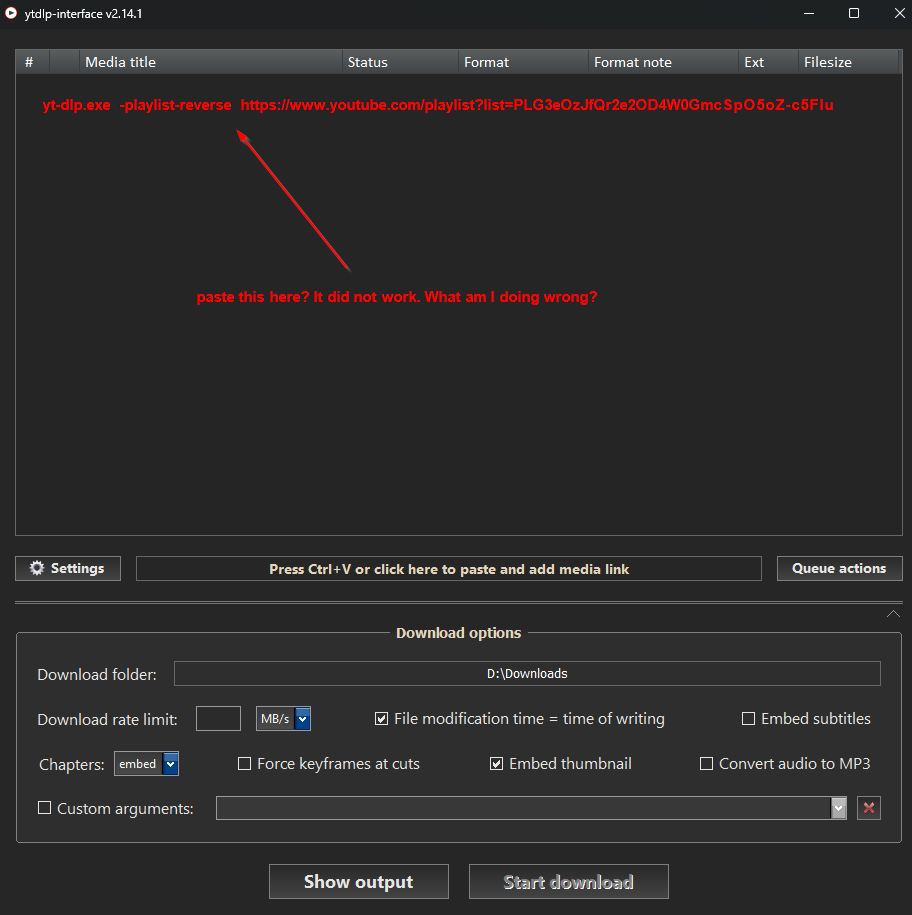
Task: Focus the Download rate limit field
Action: point(218,718)
